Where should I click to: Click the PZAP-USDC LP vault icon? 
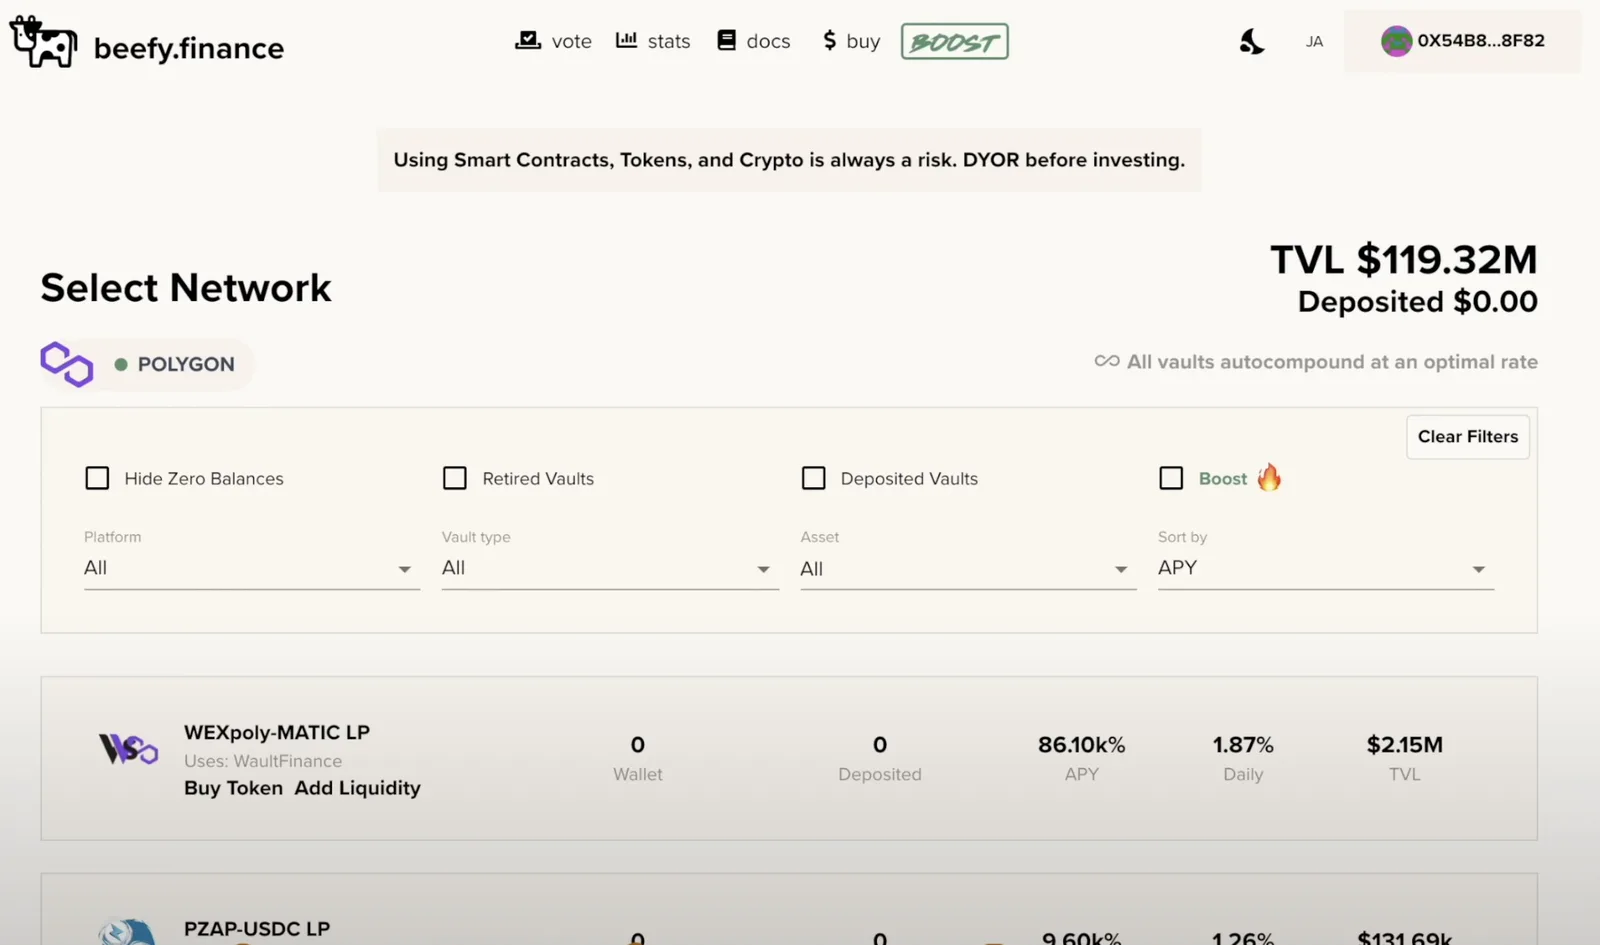[127, 932]
